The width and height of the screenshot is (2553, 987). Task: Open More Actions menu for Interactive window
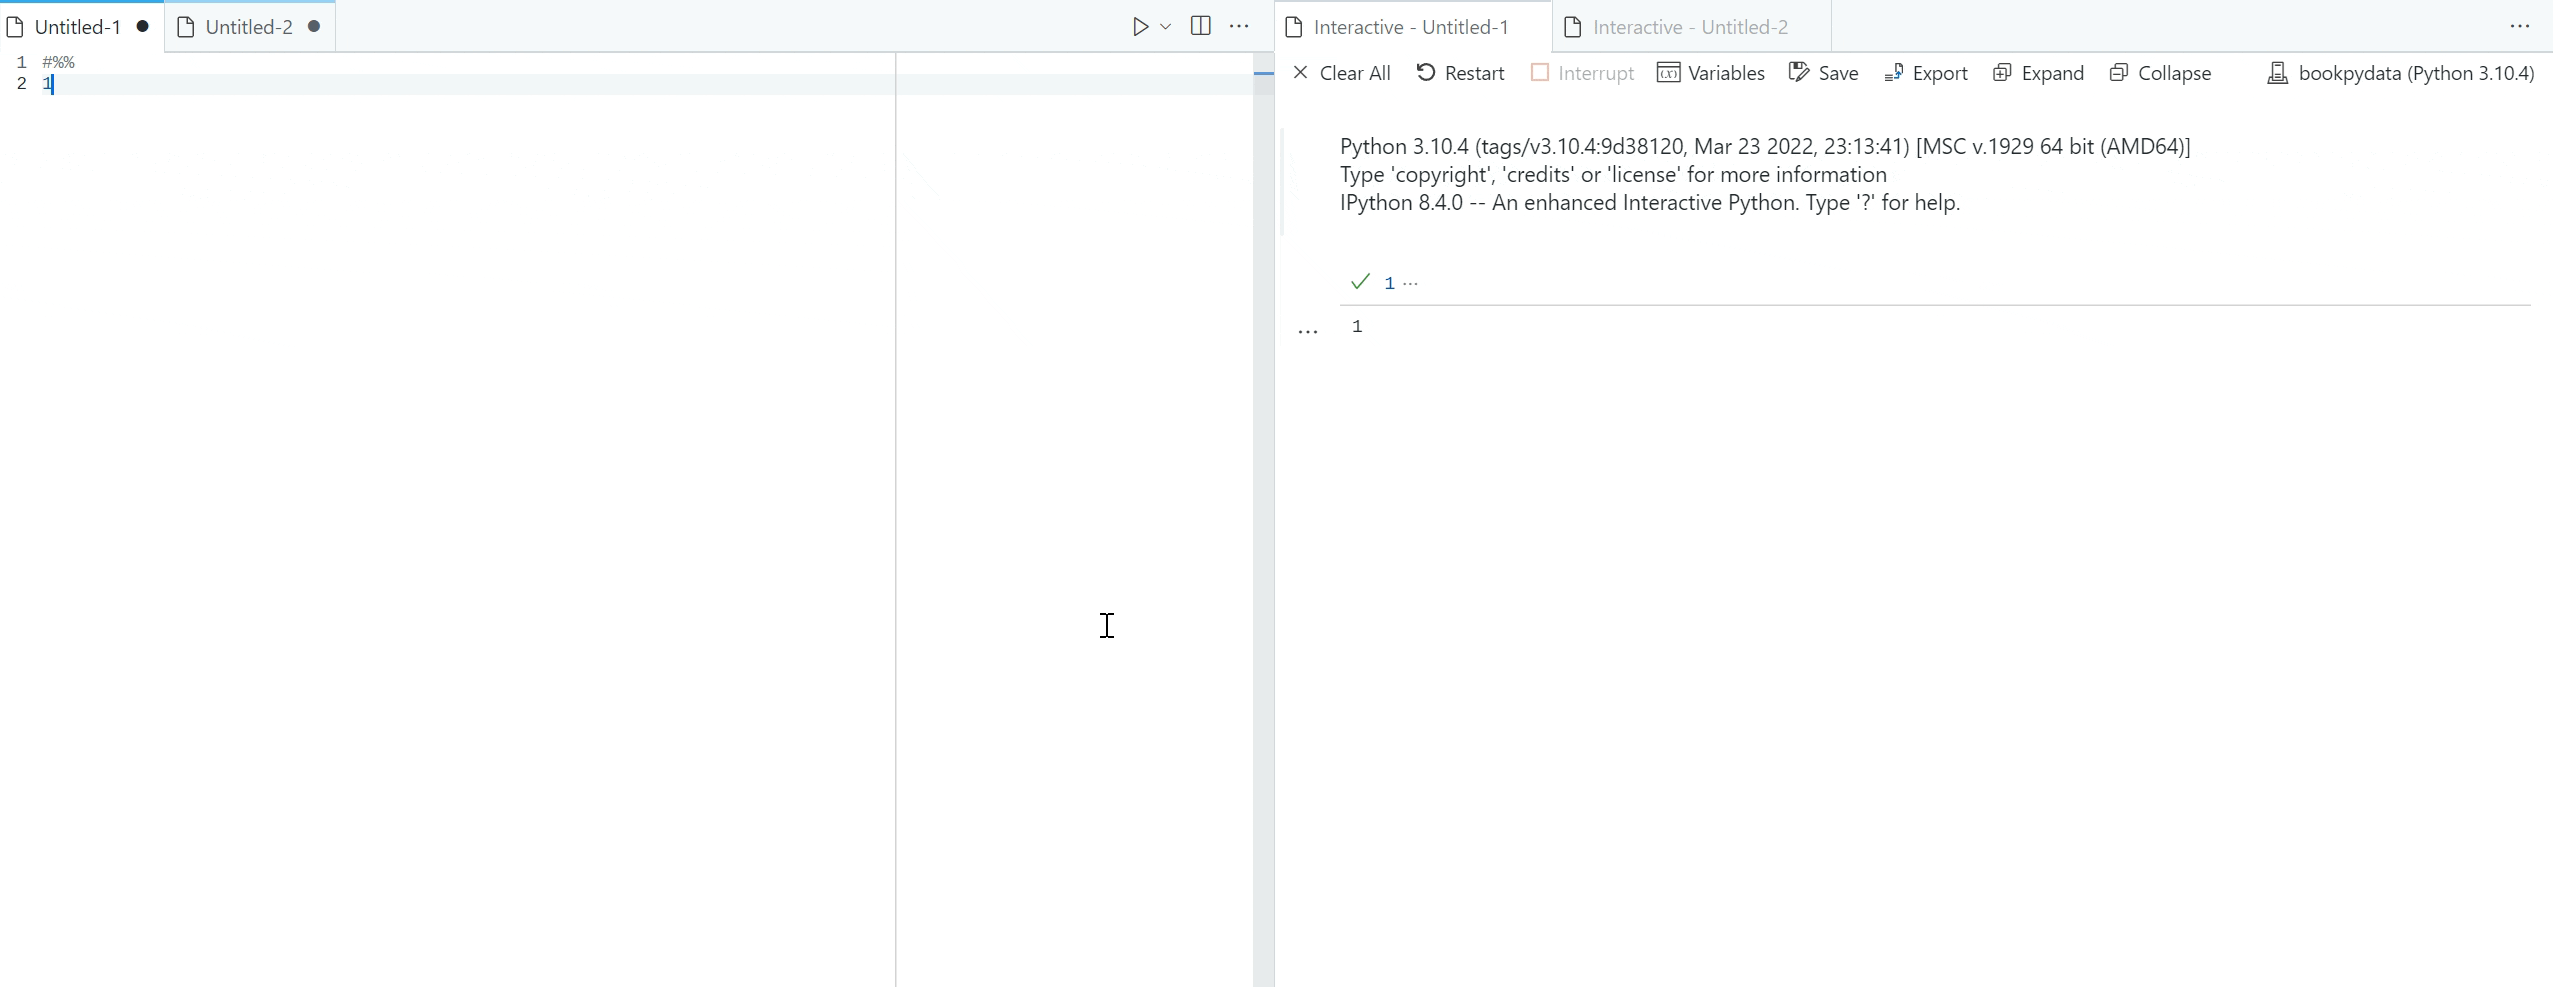2518,26
